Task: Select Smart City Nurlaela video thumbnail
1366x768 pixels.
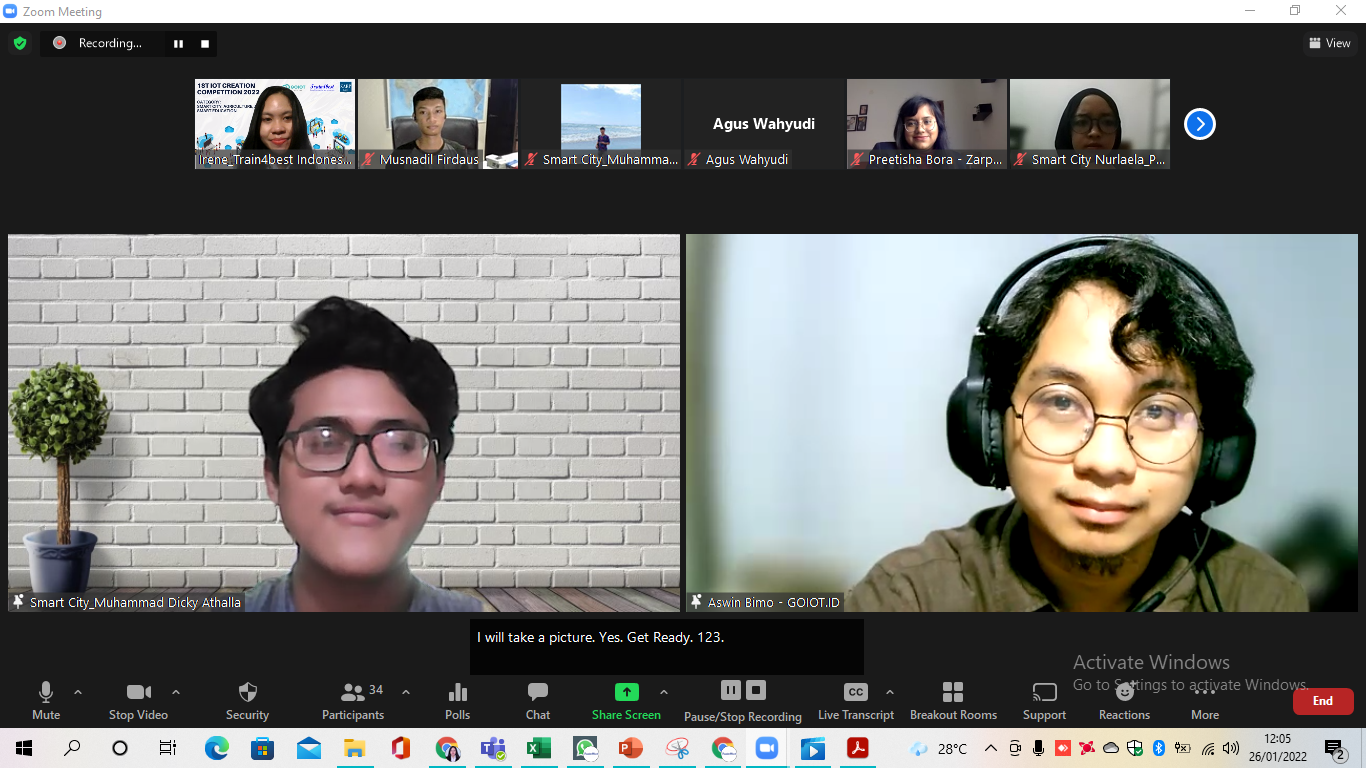Action: pyautogui.click(x=1090, y=124)
